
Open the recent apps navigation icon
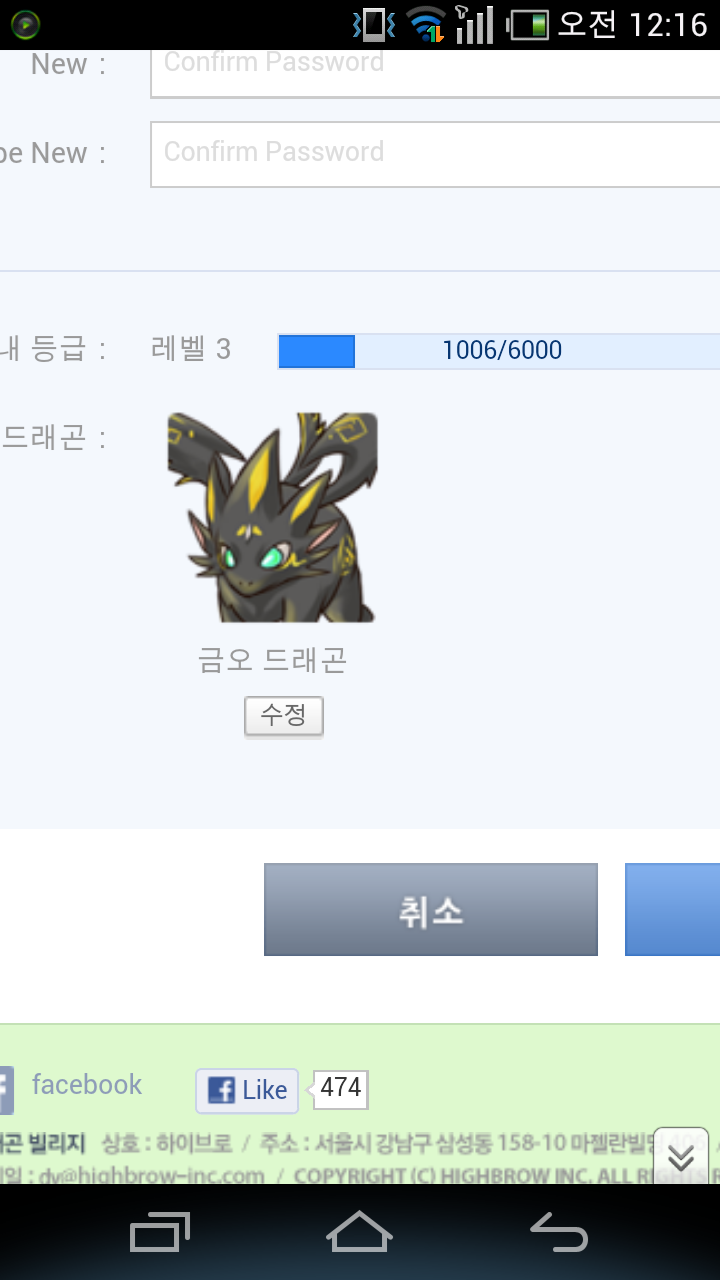160,1232
